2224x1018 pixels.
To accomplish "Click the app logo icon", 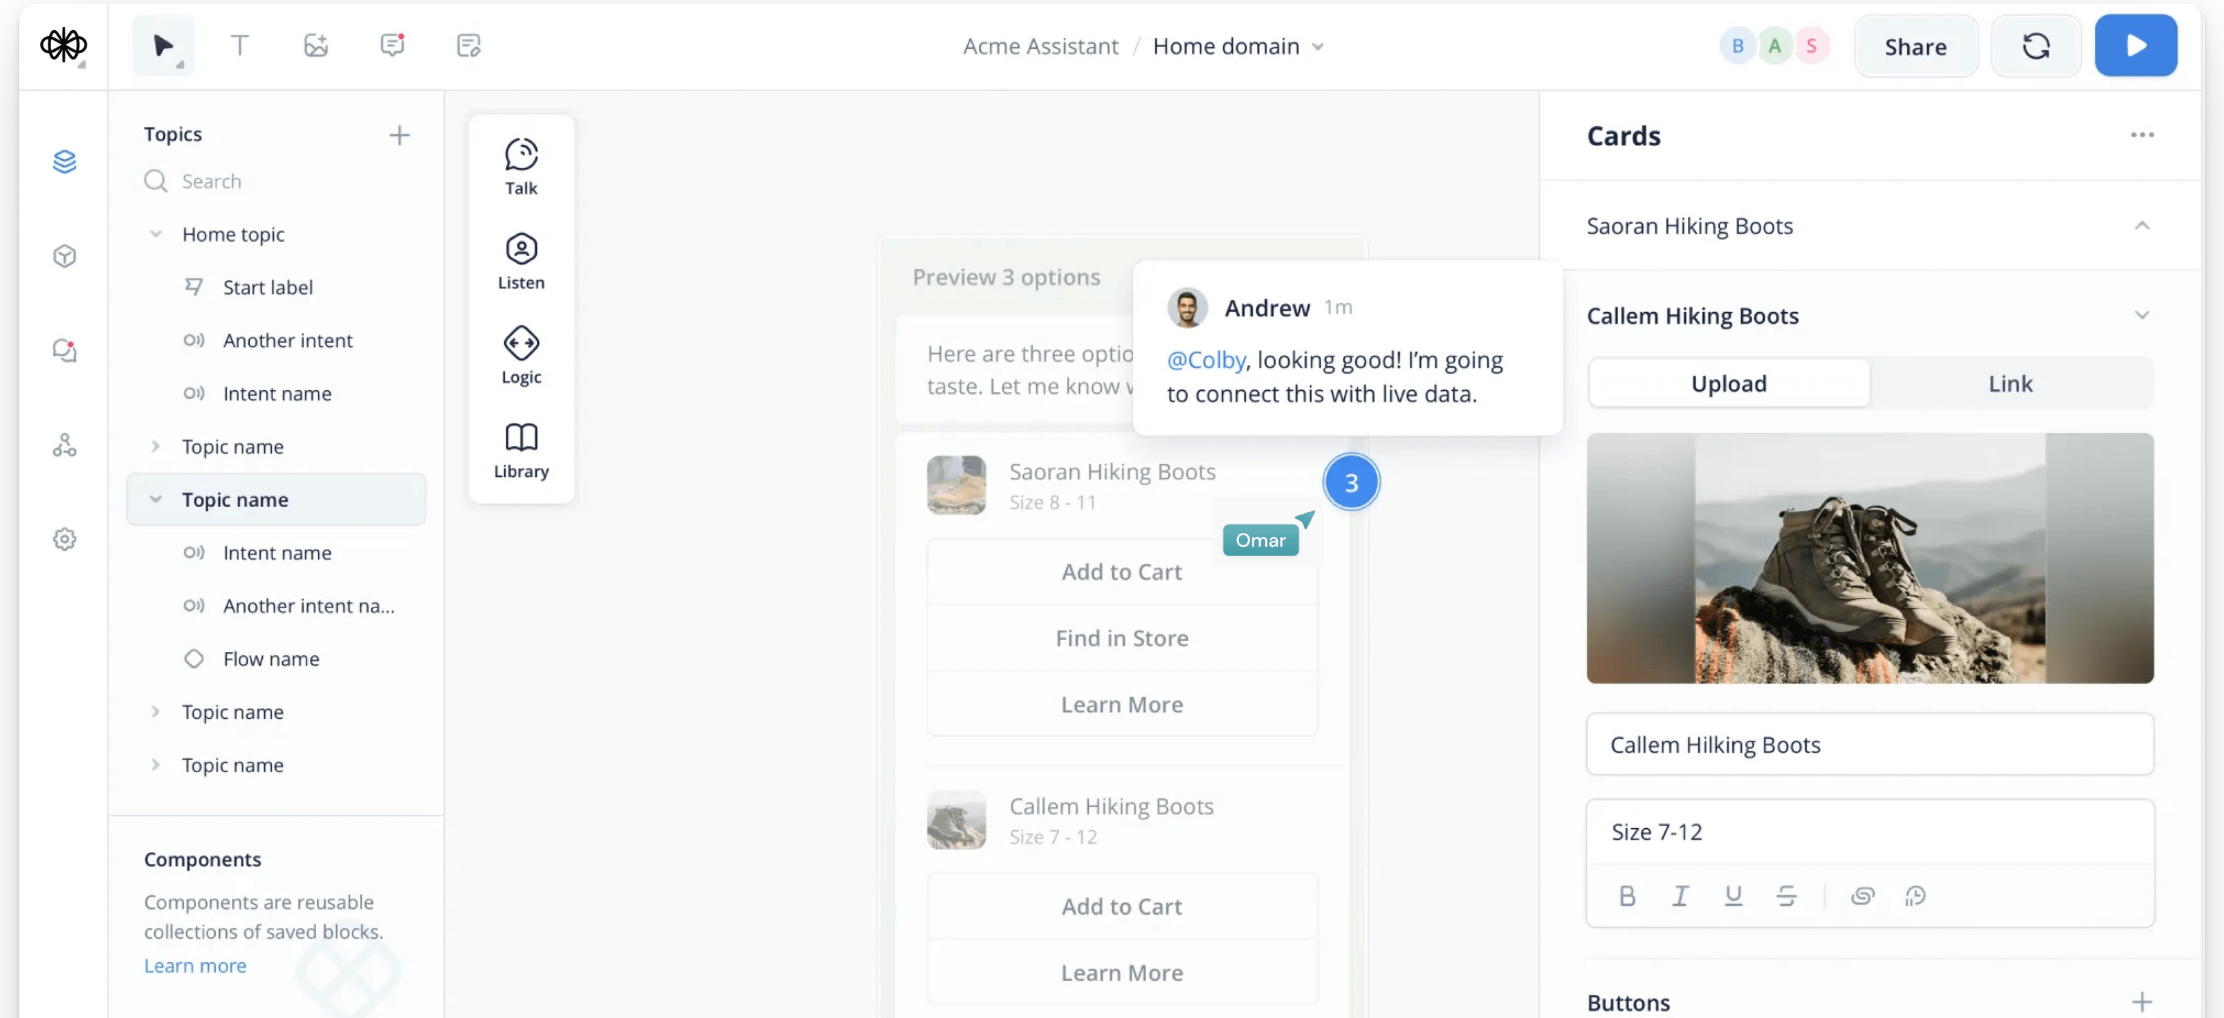I will click(63, 45).
